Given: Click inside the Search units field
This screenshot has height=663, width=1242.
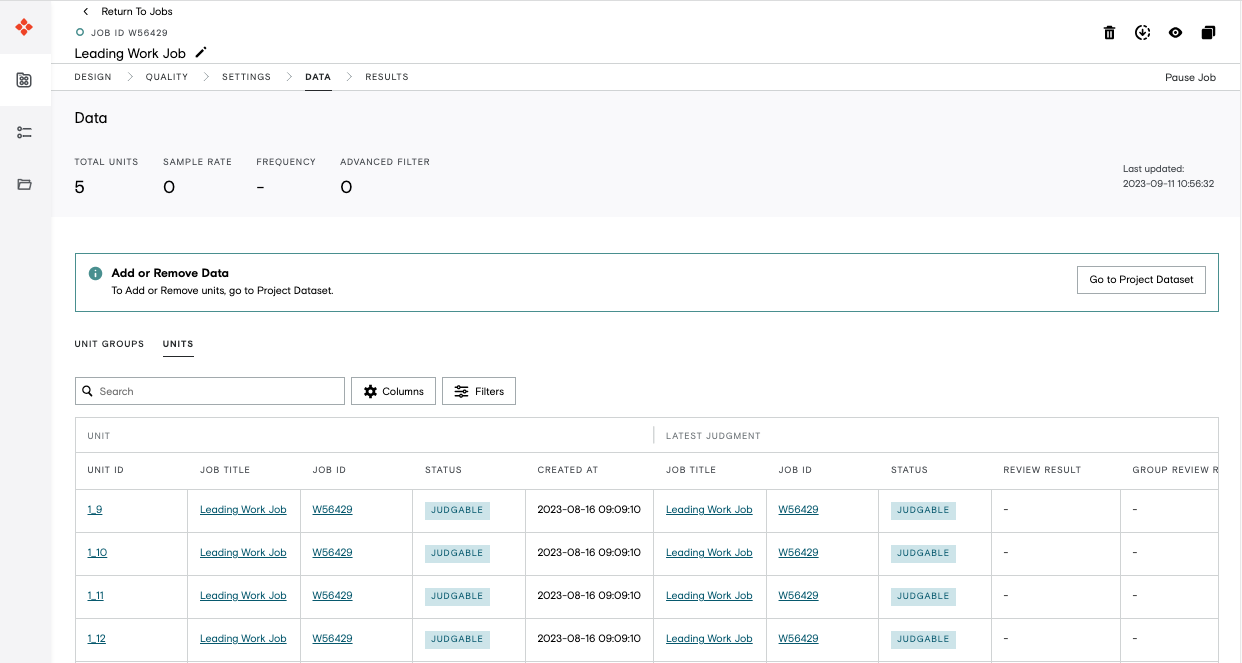Looking at the screenshot, I should pos(209,391).
